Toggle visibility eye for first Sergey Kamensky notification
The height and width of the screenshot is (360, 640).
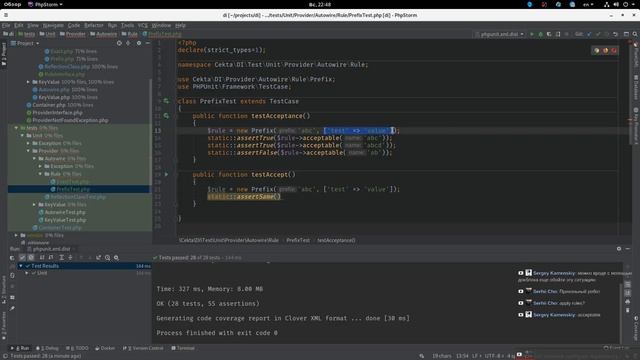(520, 273)
